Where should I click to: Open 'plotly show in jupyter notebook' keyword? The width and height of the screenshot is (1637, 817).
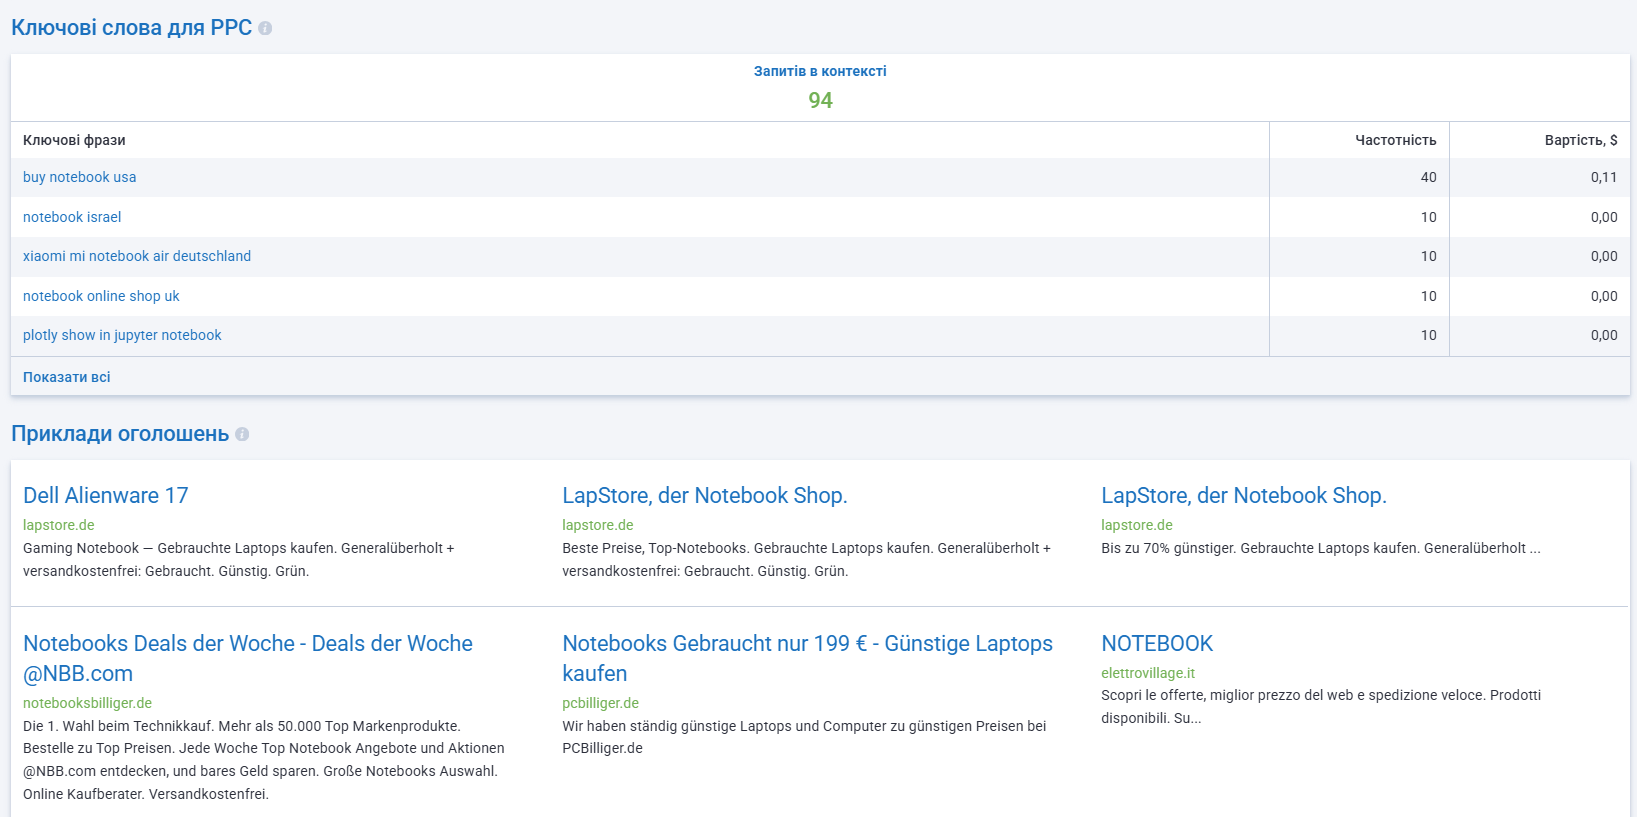coord(122,335)
